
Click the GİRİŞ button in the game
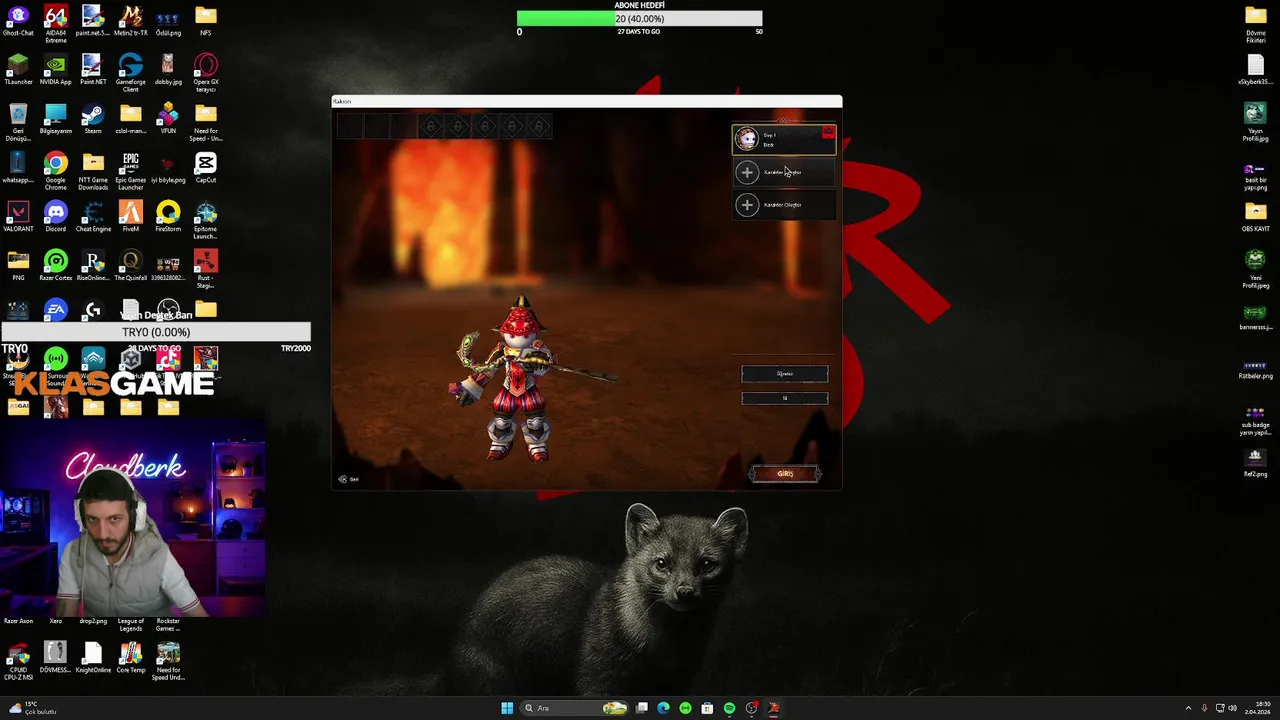tap(785, 474)
